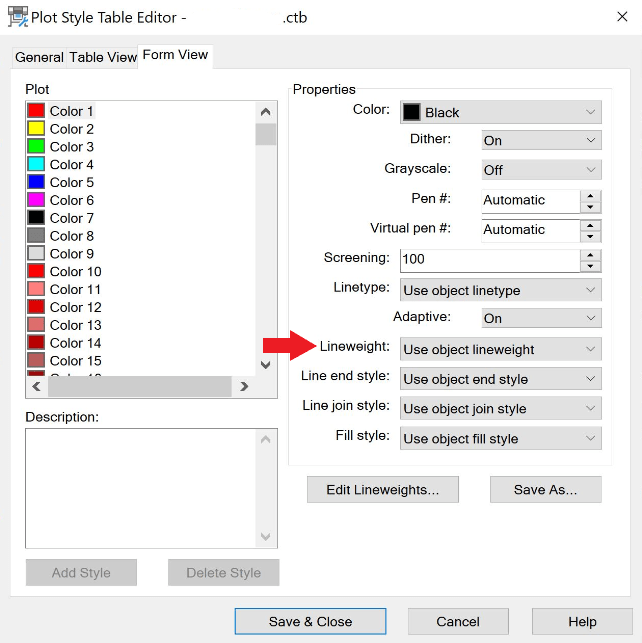Choose Color 12 in plot styles list

click(75, 307)
